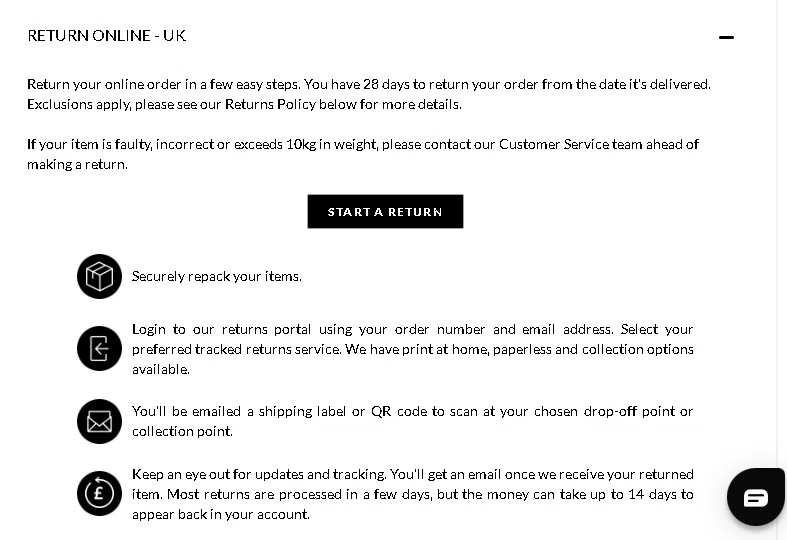This screenshot has width=787, height=540.
Task: Collapse section using the minus icon
Action: pos(726,37)
